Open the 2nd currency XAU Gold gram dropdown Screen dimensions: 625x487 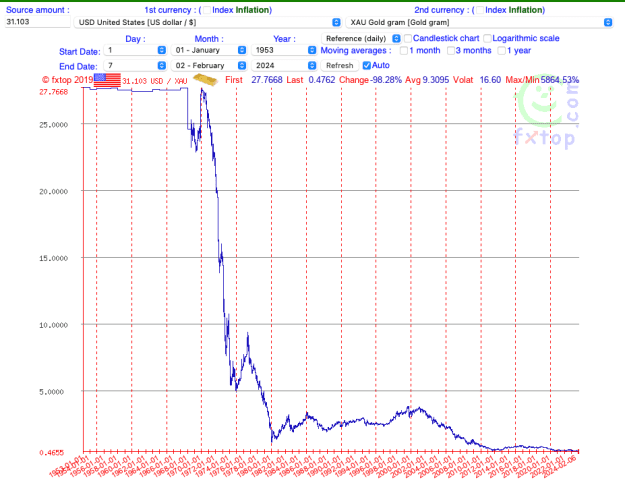[479, 22]
